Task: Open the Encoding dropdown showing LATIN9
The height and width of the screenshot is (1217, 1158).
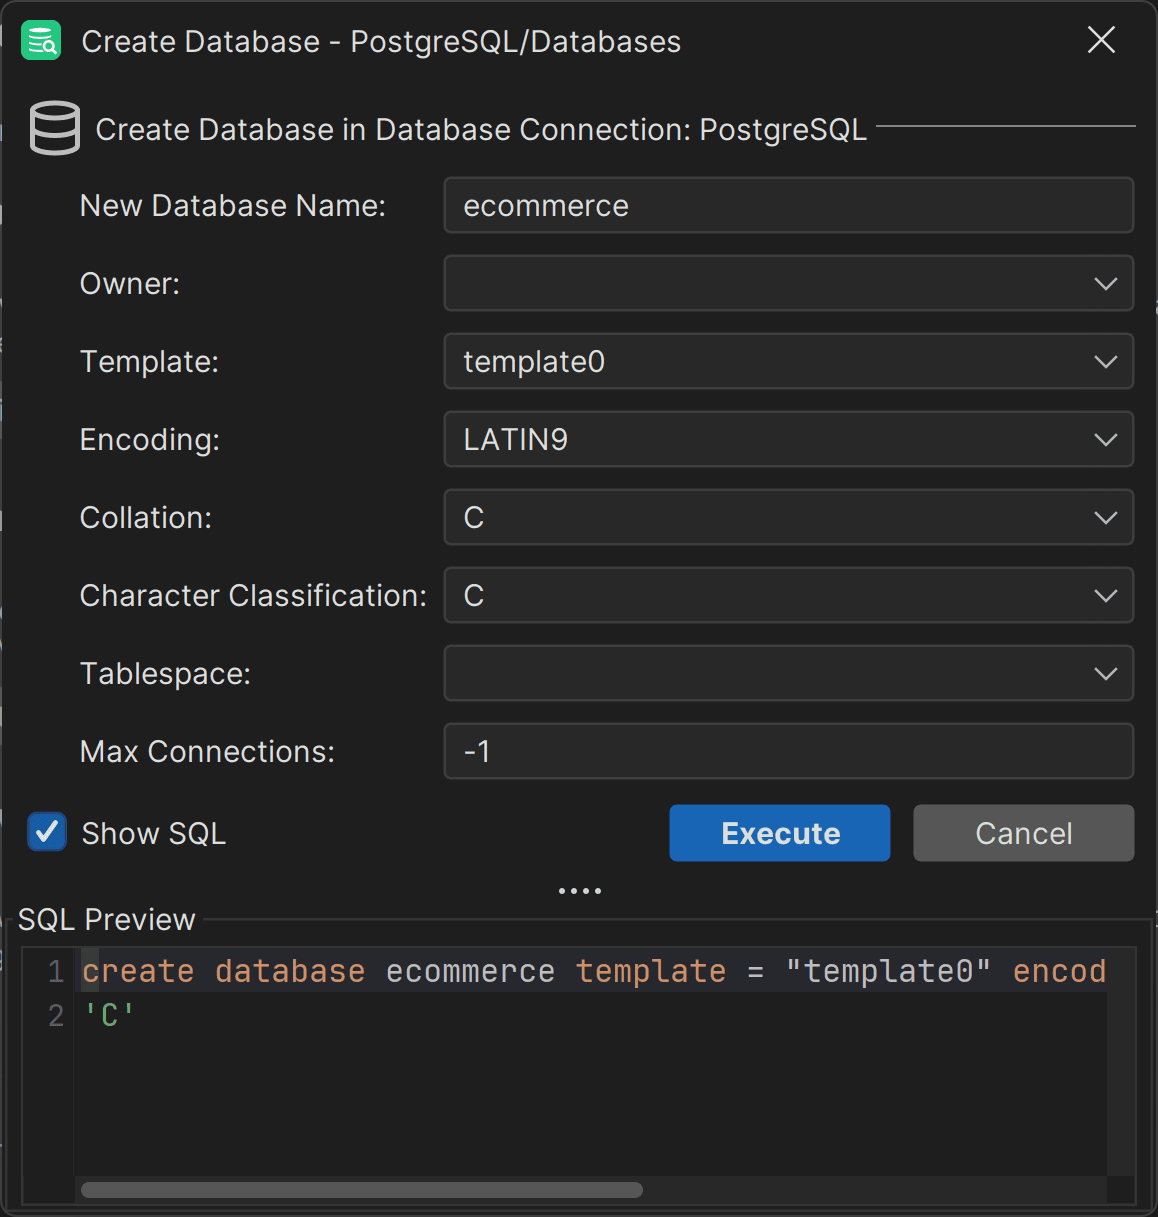Action: [1106, 439]
